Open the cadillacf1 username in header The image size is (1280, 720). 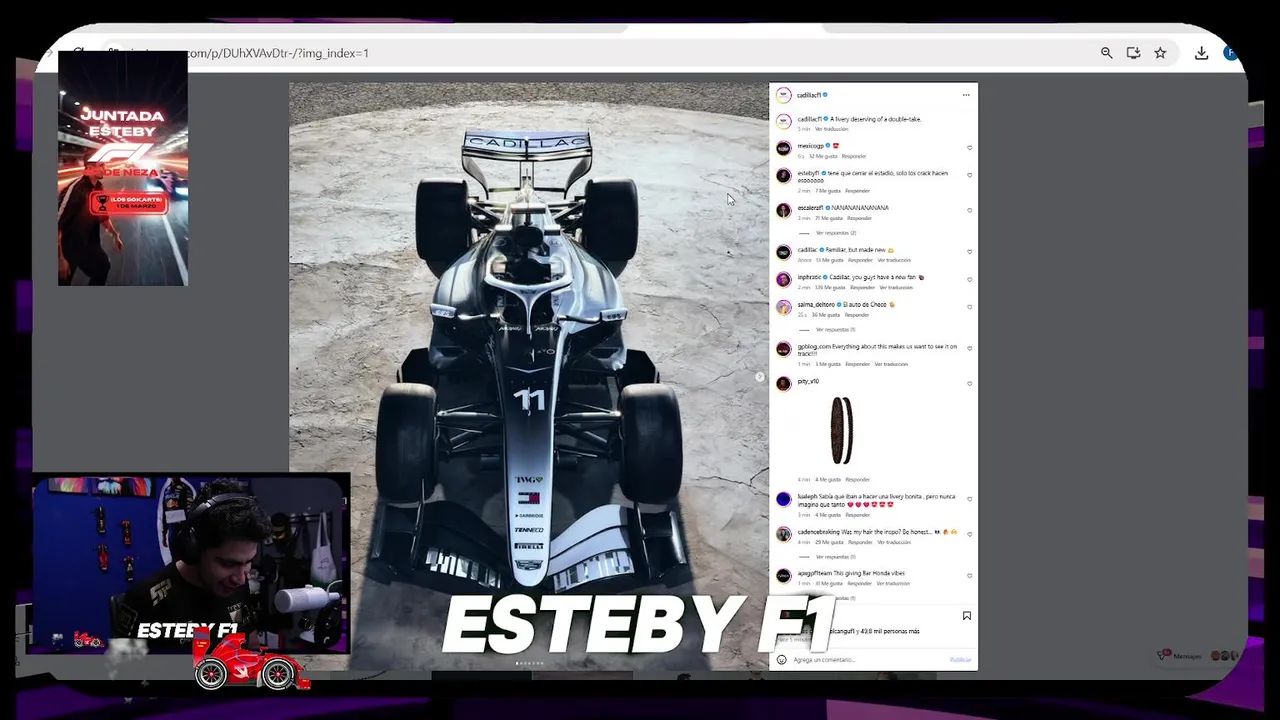coord(809,95)
